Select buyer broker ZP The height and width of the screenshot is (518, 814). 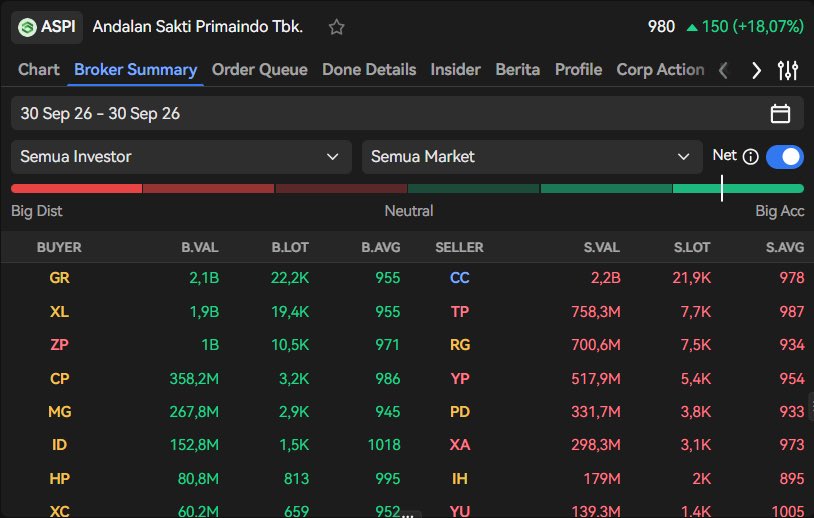[59, 345]
